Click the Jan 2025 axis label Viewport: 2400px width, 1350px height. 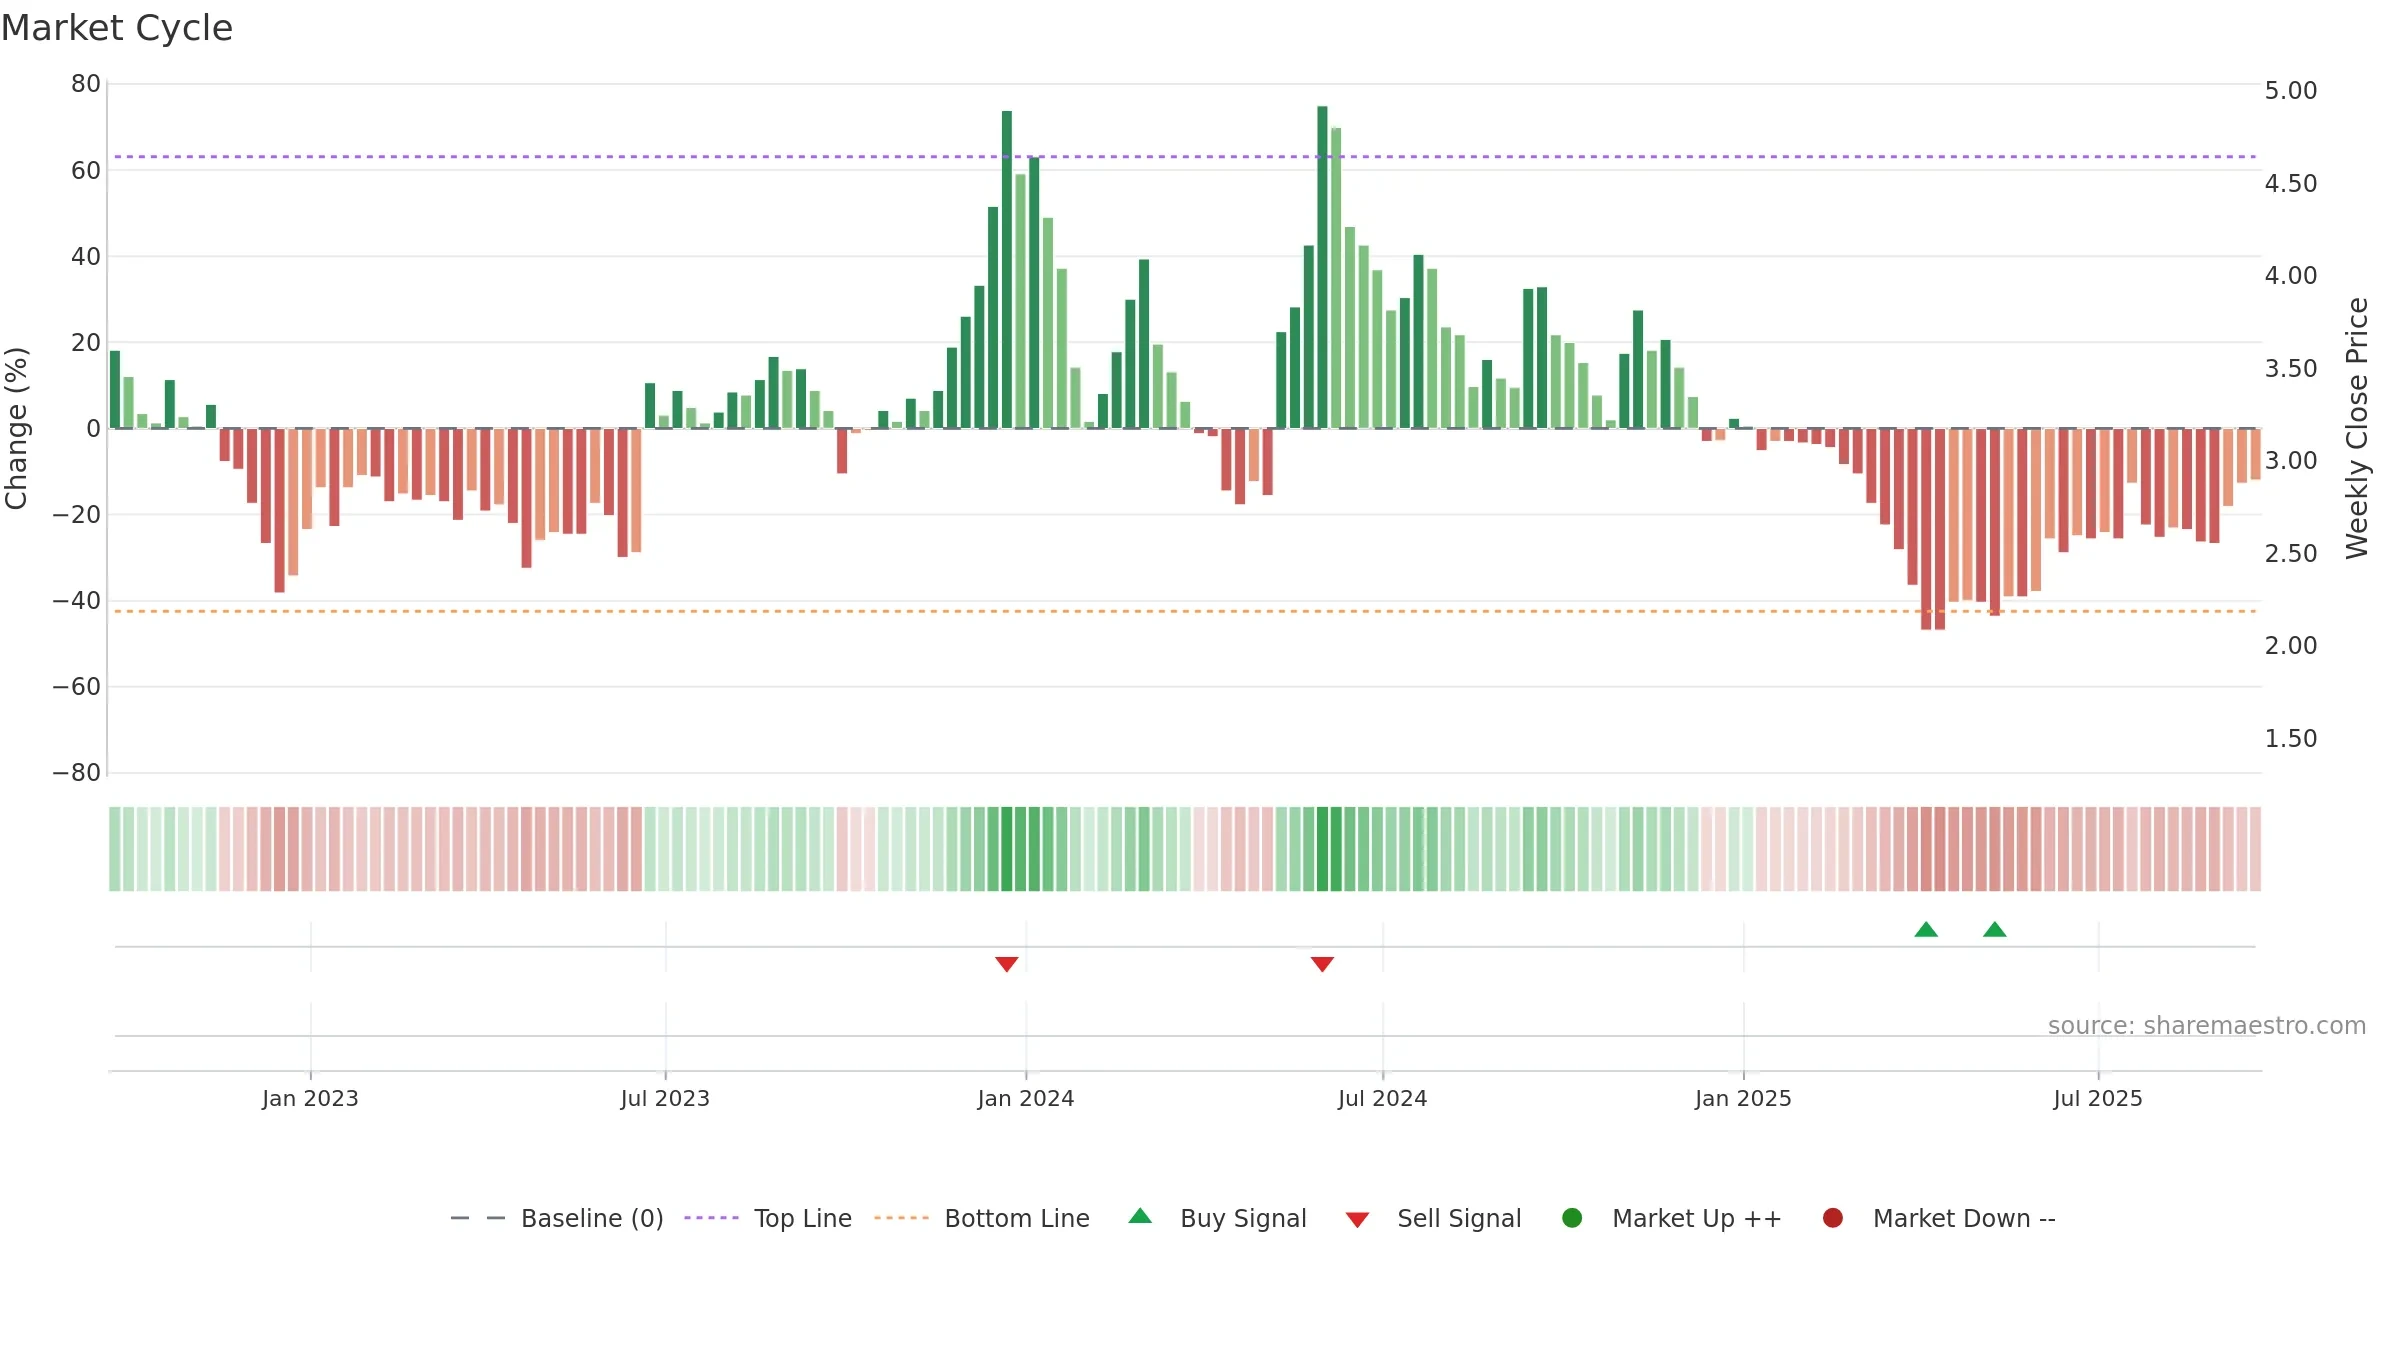[1743, 1098]
